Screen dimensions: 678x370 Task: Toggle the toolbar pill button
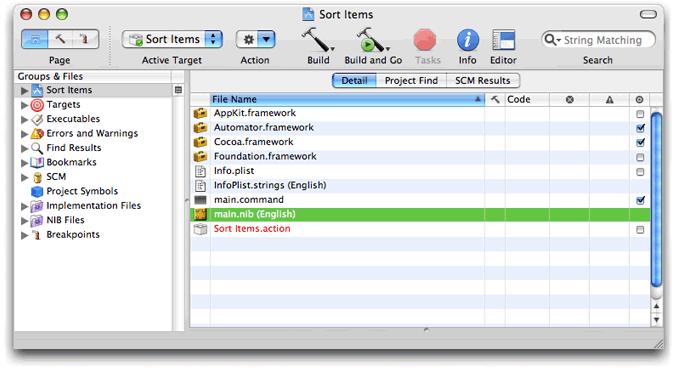click(x=648, y=15)
